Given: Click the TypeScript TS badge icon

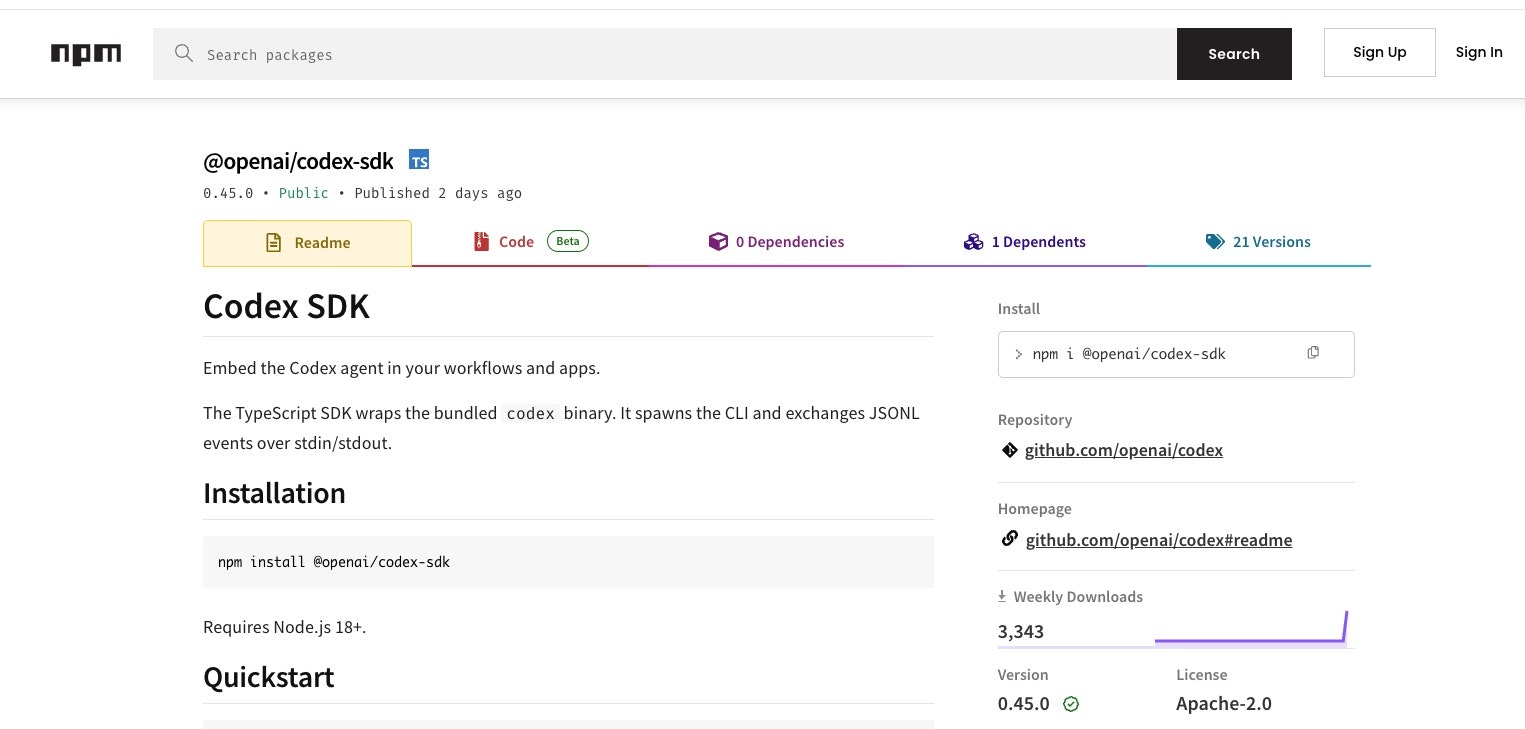Looking at the screenshot, I should [419, 160].
